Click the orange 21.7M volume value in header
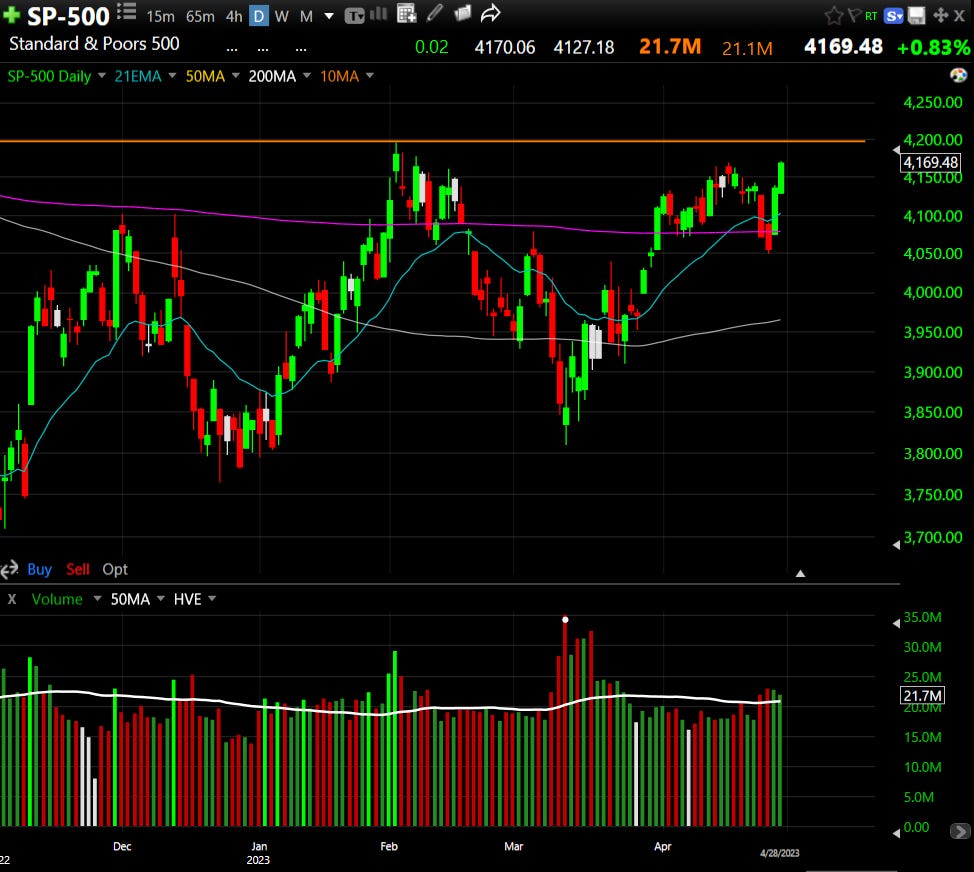974x872 pixels. coord(670,47)
